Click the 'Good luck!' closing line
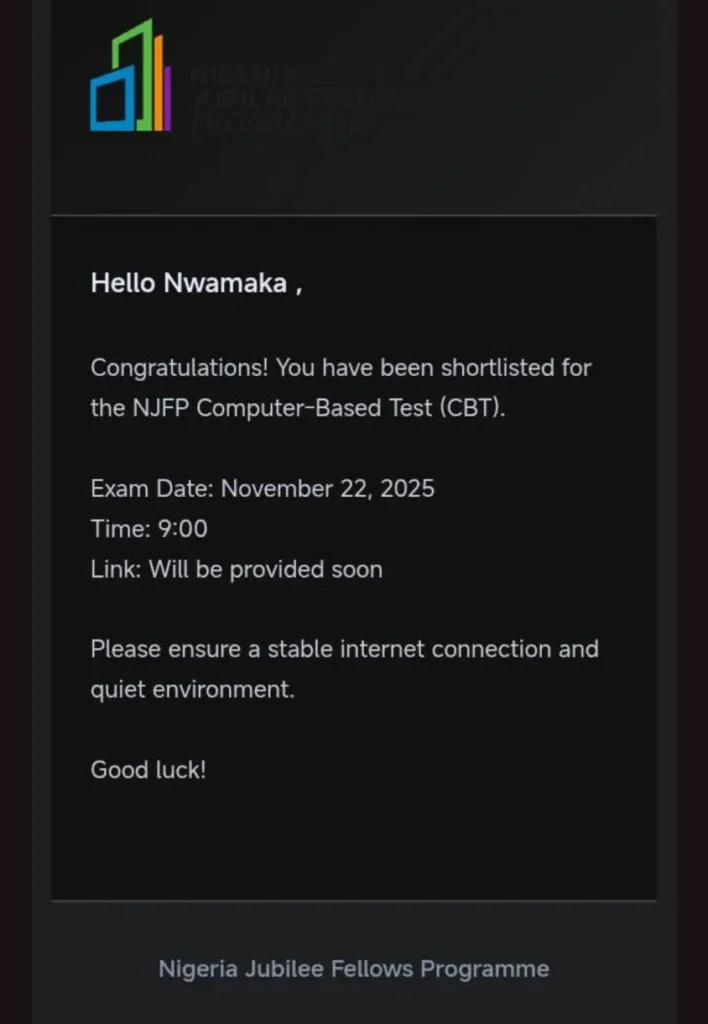The height and width of the screenshot is (1024, 708). click(x=148, y=770)
